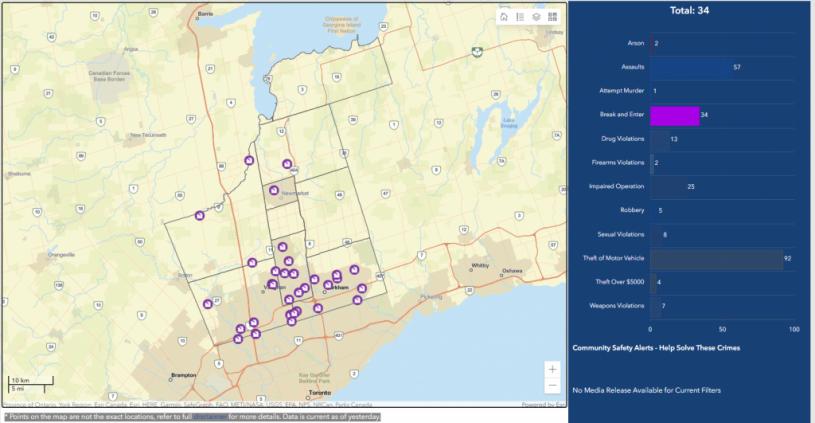Zoom out using the minus button
This screenshot has width=815, height=423.
coord(553,385)
